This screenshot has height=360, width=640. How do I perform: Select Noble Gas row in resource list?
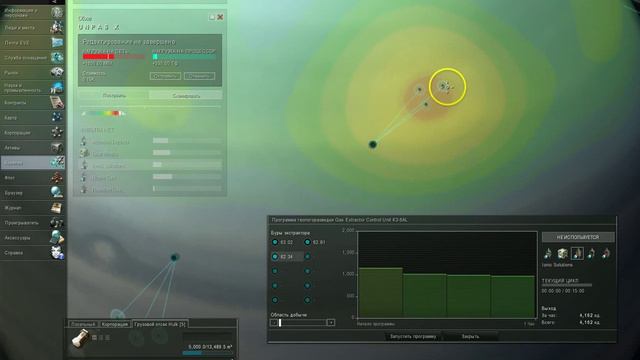151,178
